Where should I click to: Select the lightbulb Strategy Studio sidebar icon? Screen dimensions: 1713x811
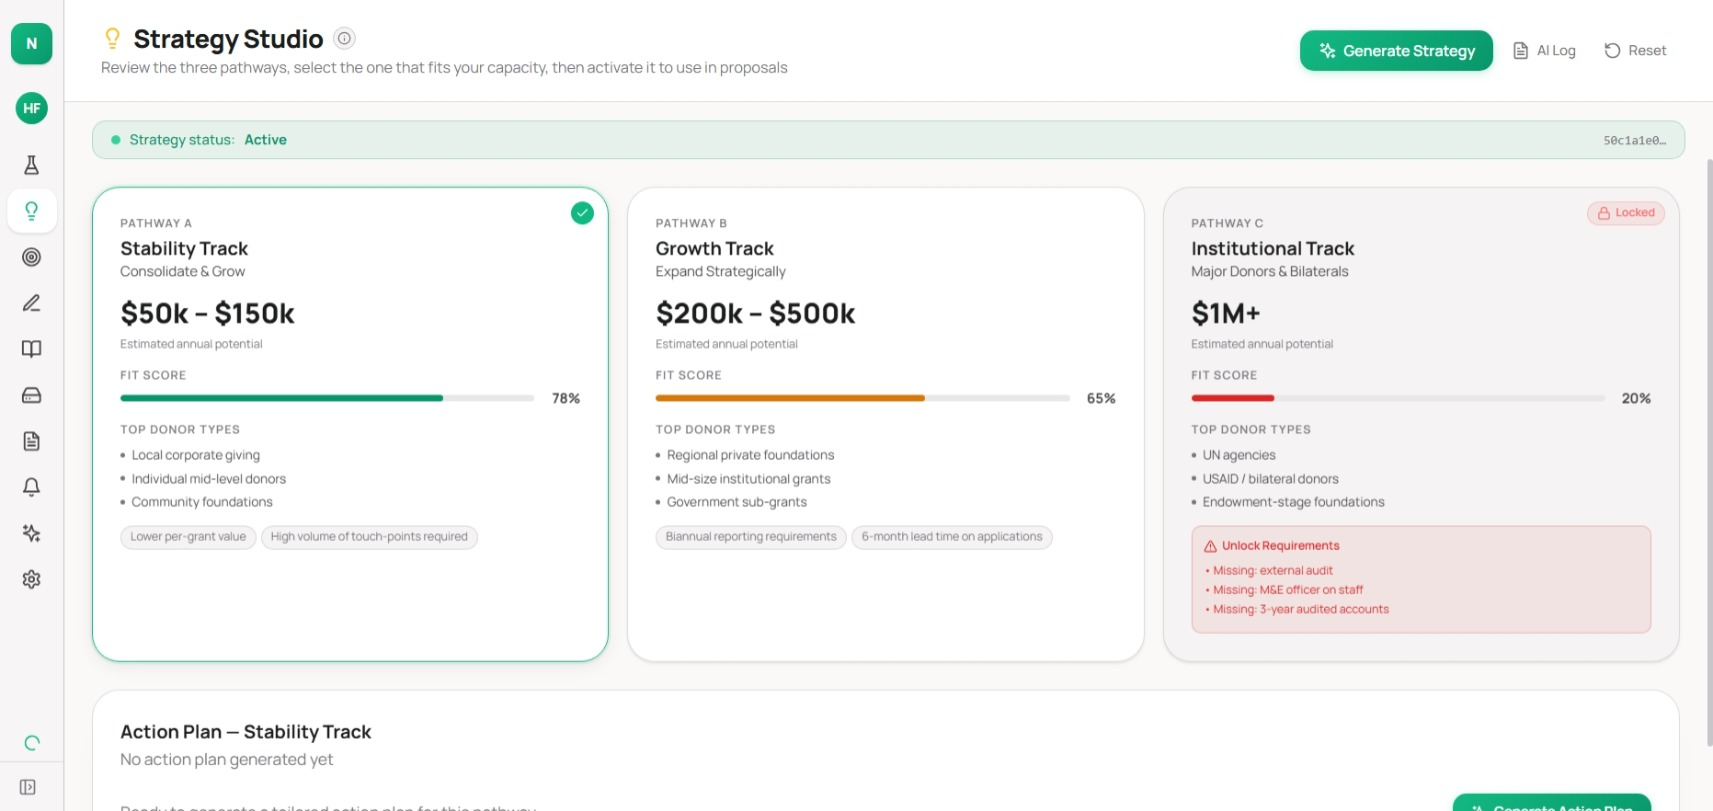tap(31, 211)
